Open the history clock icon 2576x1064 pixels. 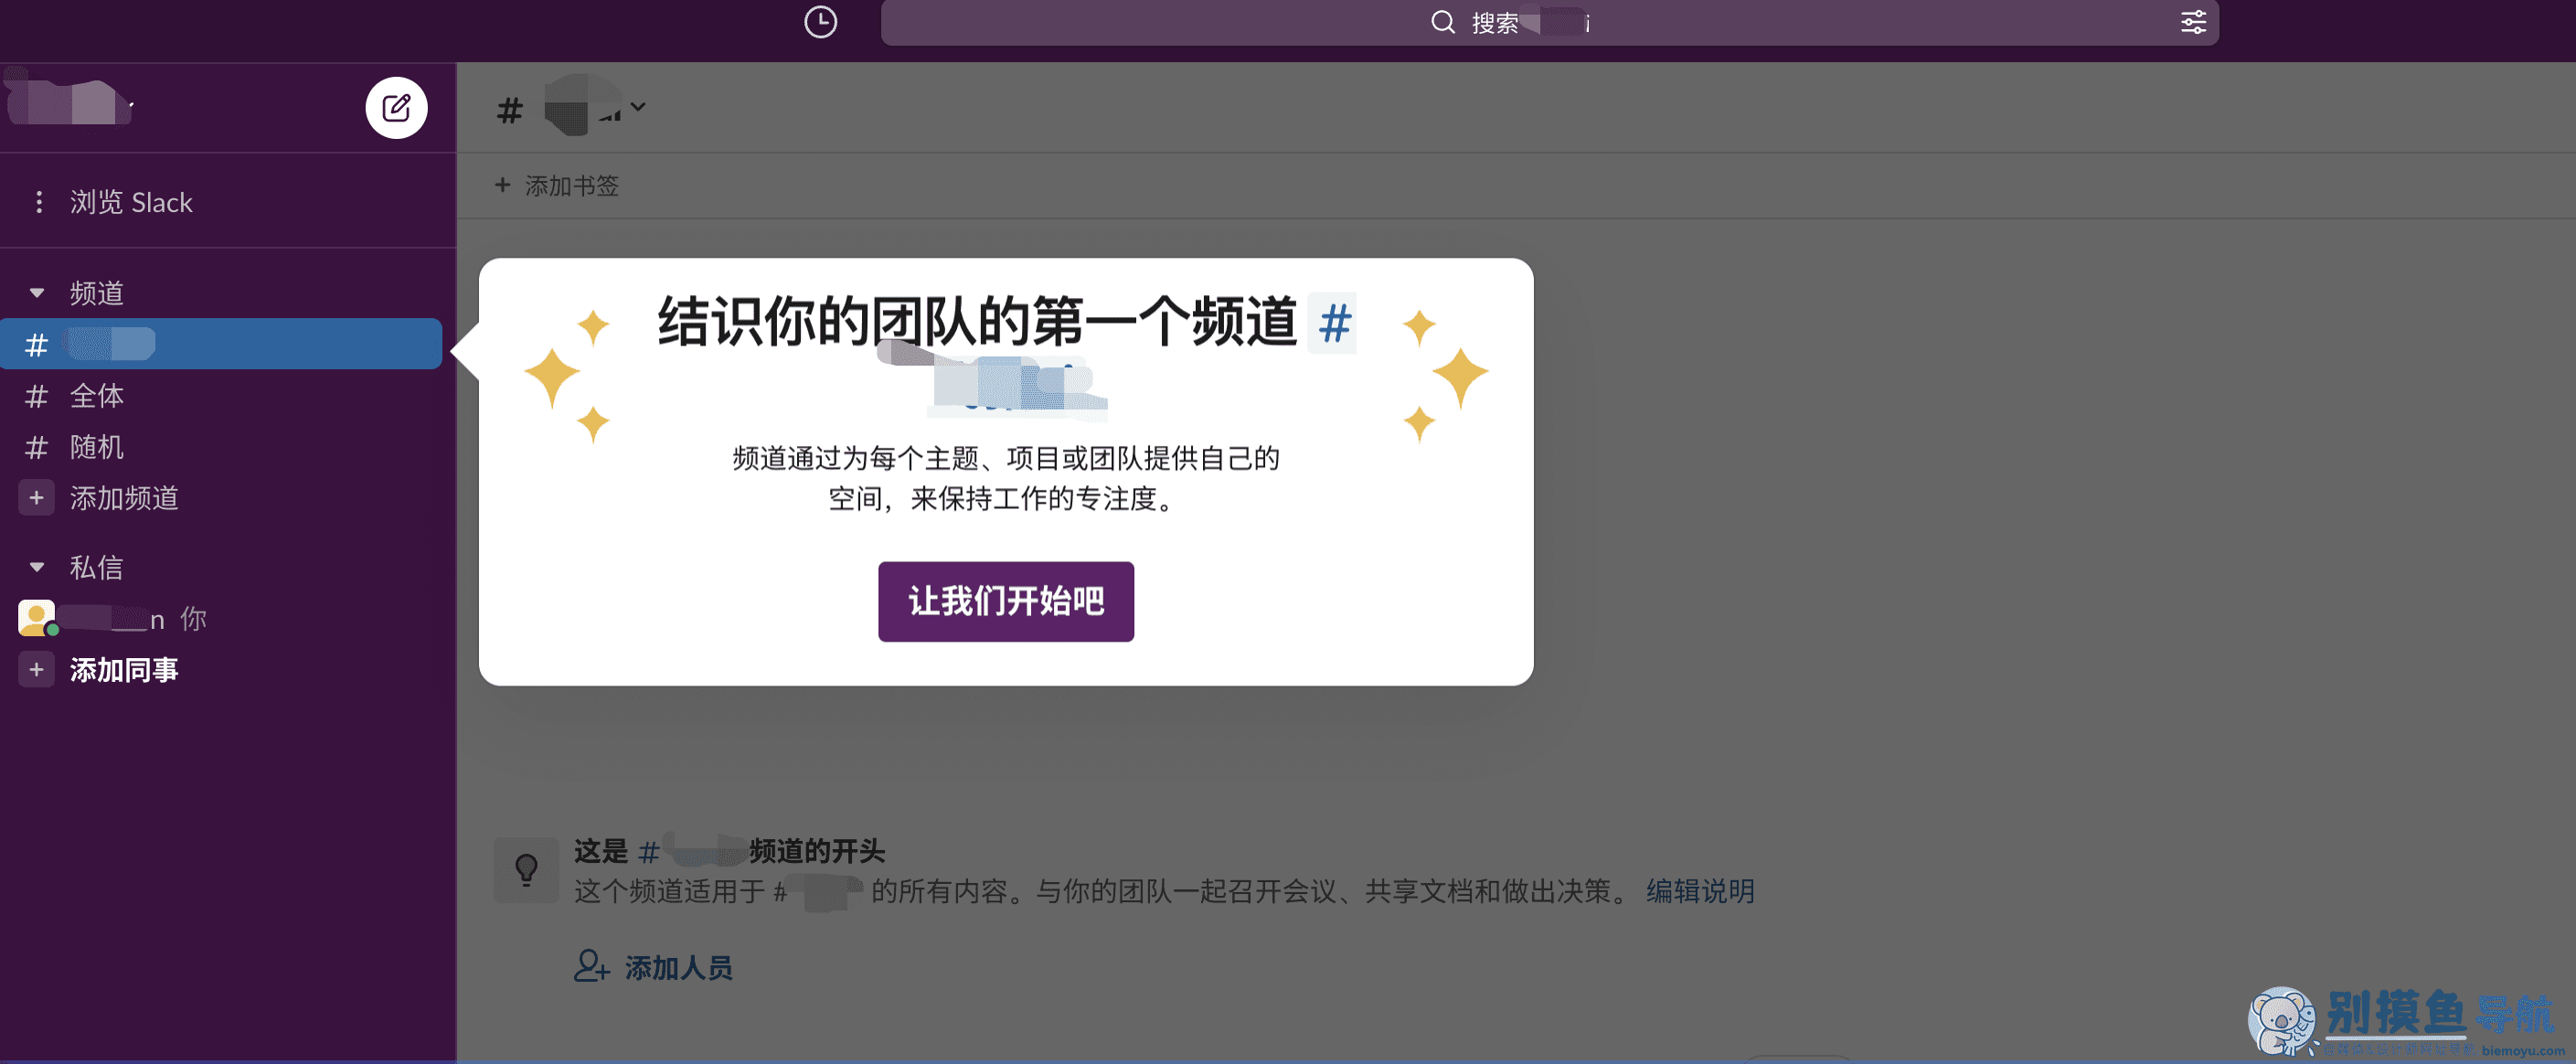[x=820, y=22]
